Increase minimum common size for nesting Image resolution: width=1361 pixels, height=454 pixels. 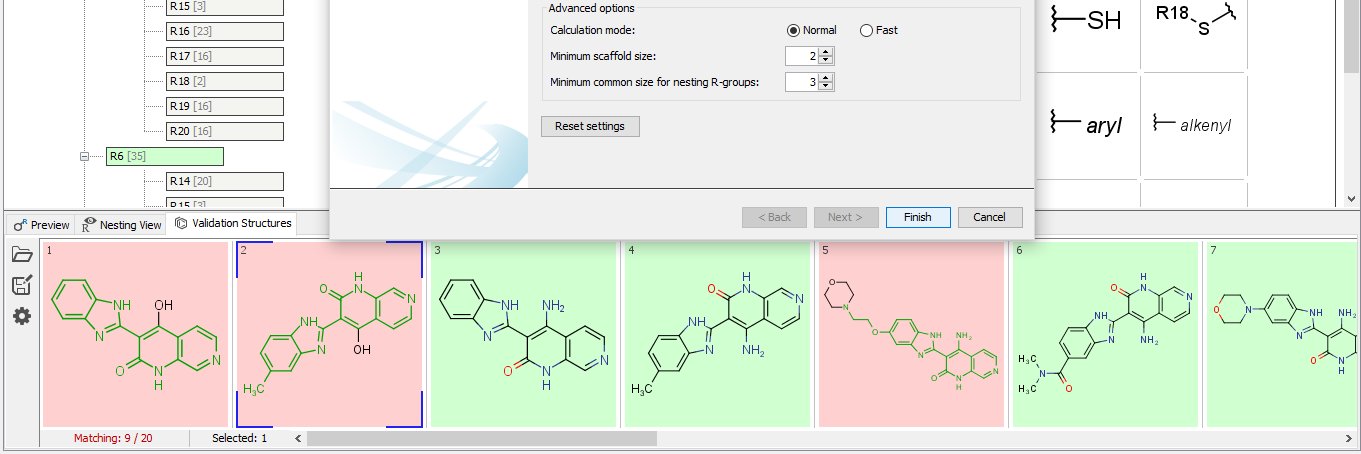pyautogui.click(x=826, y=78)
